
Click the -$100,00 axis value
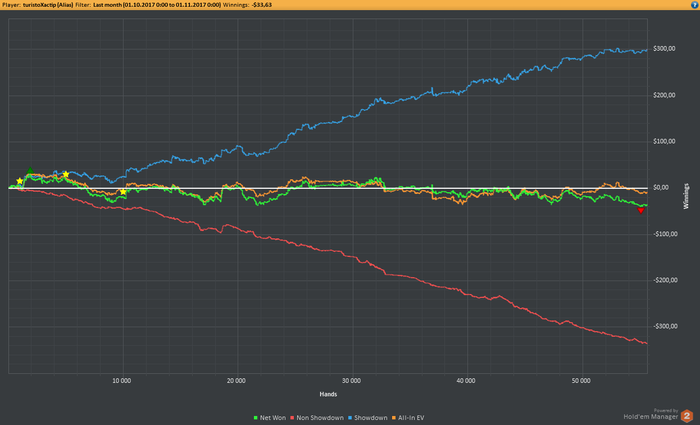click(665, 234)
